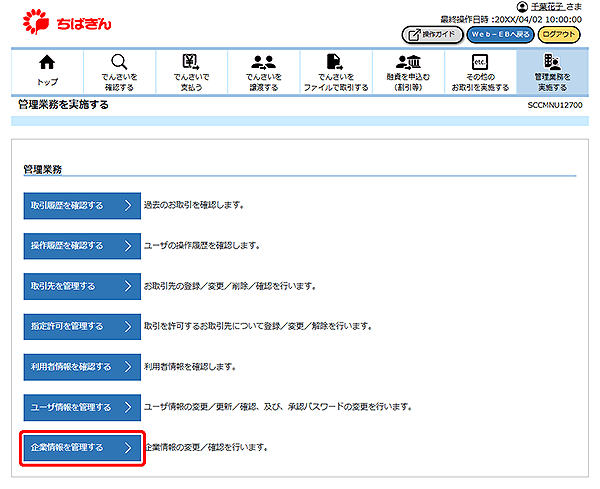The width and height of the screenshot is (600, 489).
Task: Click the two-person icon for でんさいを譲渡する
Action: pos(263,62)
